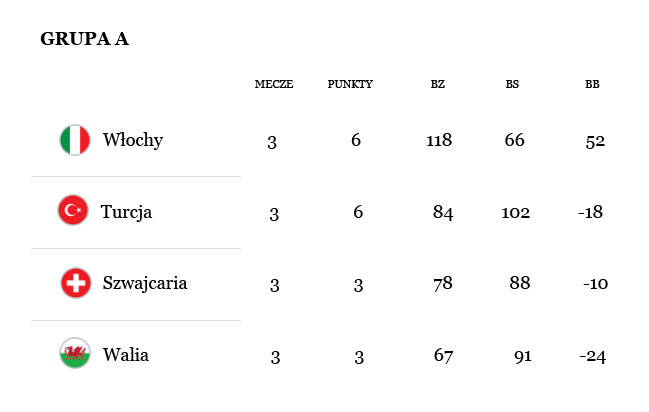Viewport: 649px width, 412px height.
Task: Click the Switzerland flag icon
Action: pos(75,283)
